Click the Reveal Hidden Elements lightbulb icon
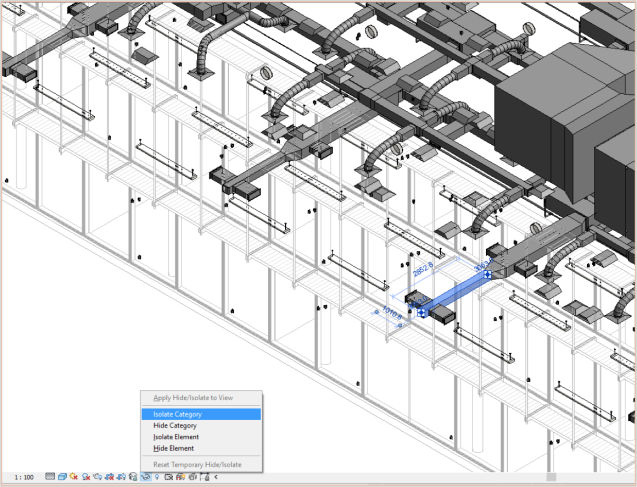637x487 pixels. tap(157, 476)
